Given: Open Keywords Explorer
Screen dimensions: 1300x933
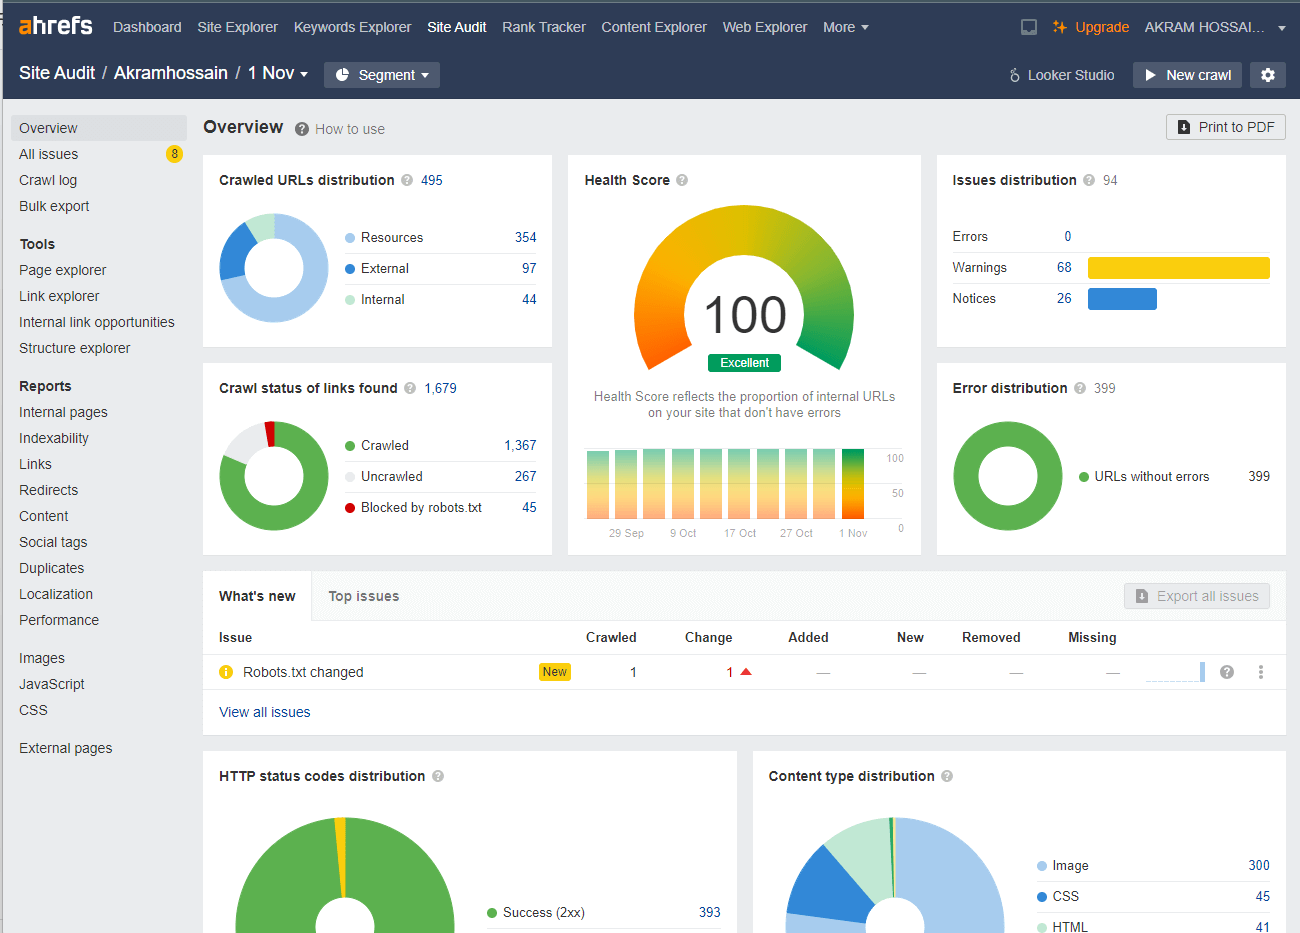Looking at the screenshot, I should coord(352,27).
